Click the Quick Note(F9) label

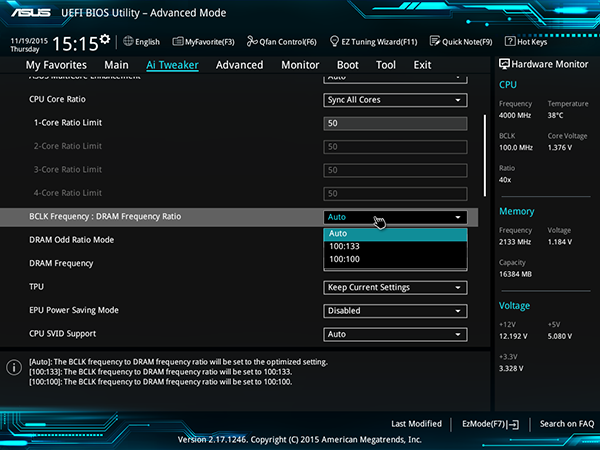[467, 42]
